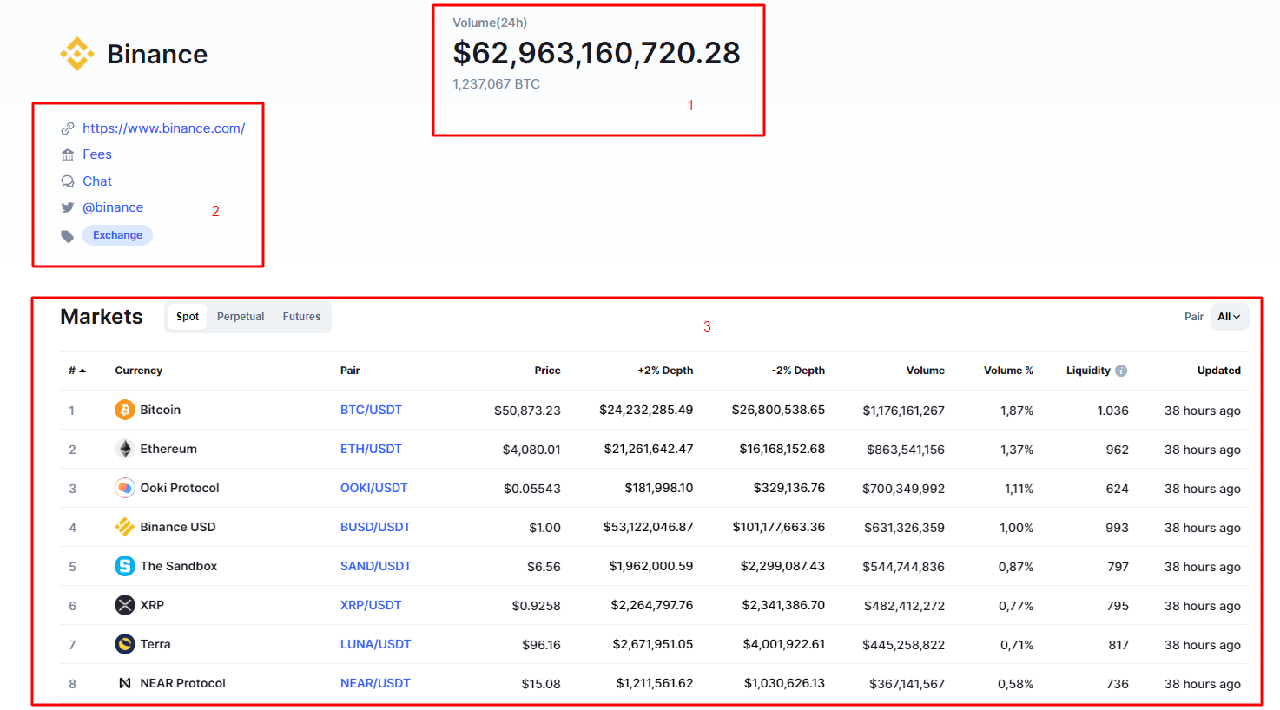This screenshot has width=1280, height=710.
Task: Click the XRP coin logo in row 6
Action: pos(123,604)
